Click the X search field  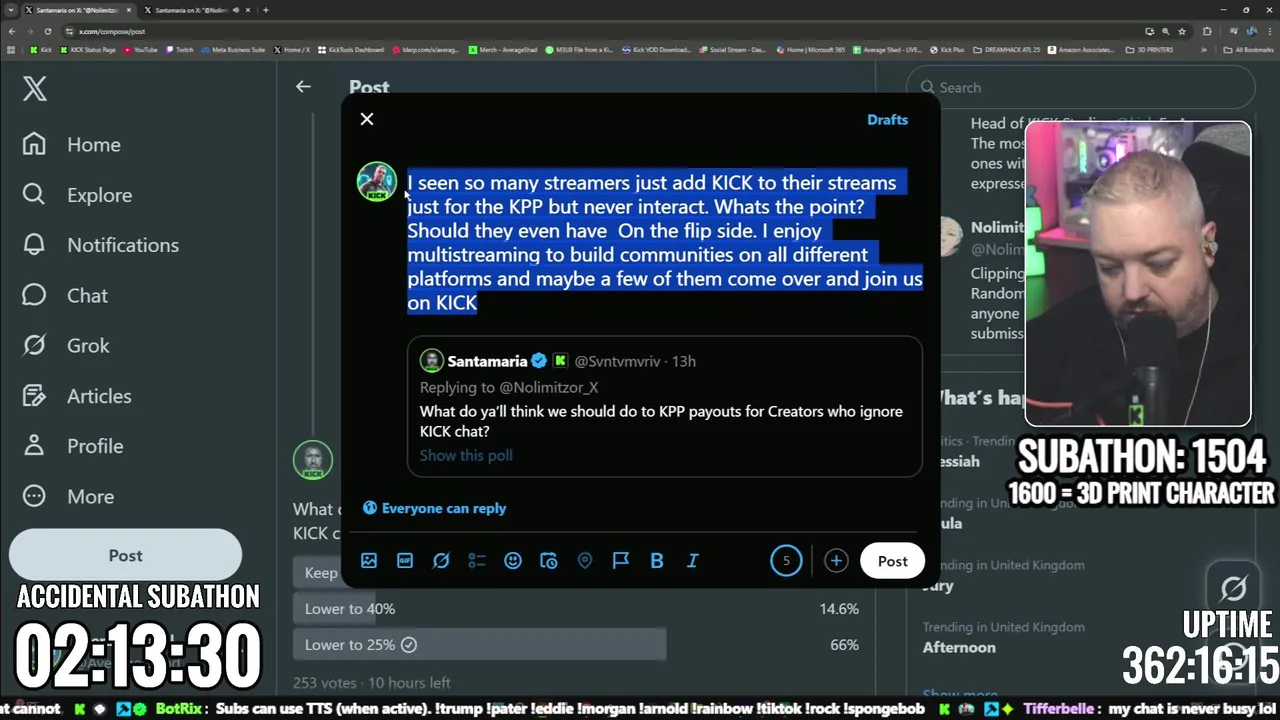(x=1080, y=88)
